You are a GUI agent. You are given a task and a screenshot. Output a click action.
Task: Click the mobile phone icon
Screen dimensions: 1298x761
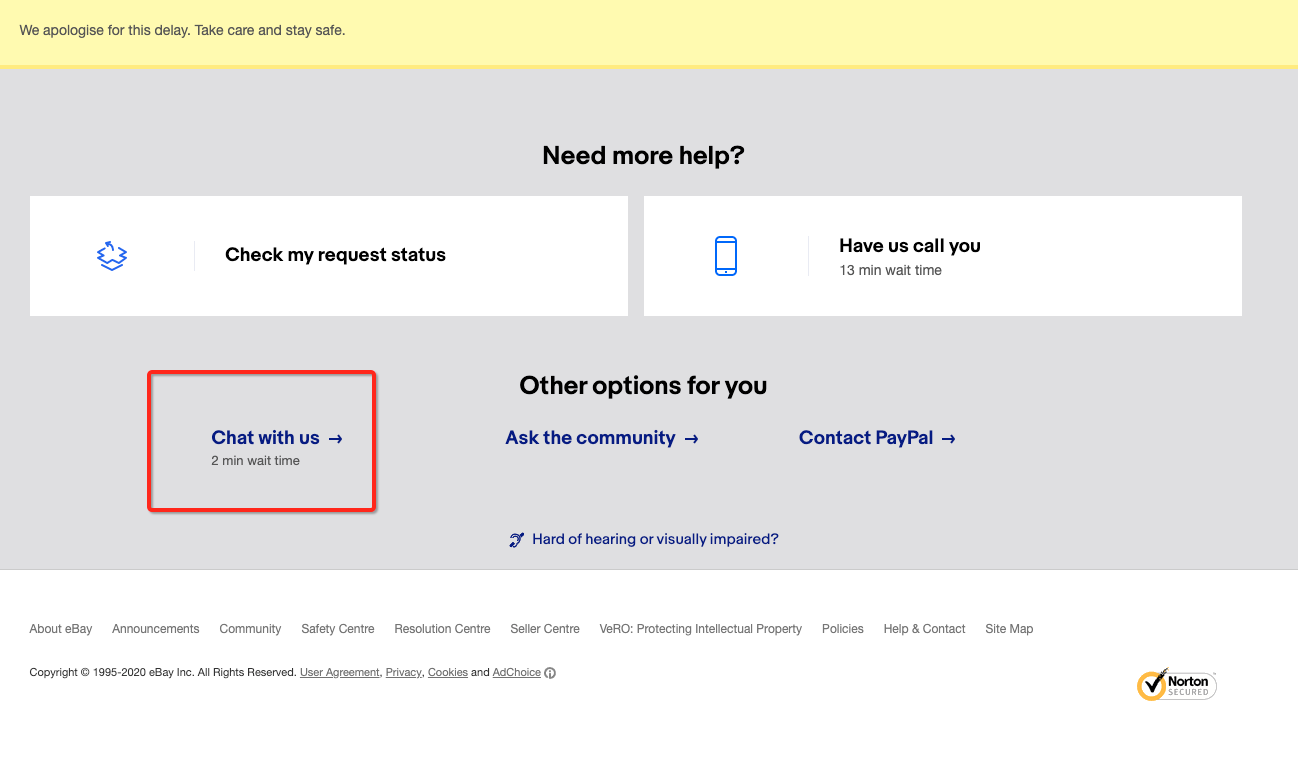tap(726, 256)
